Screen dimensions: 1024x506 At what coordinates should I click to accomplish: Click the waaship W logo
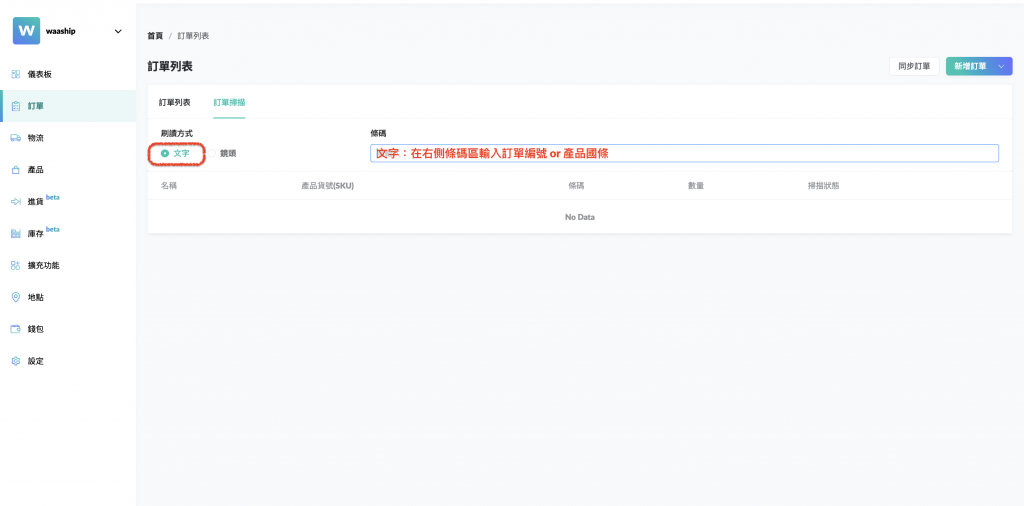(26, 31)
